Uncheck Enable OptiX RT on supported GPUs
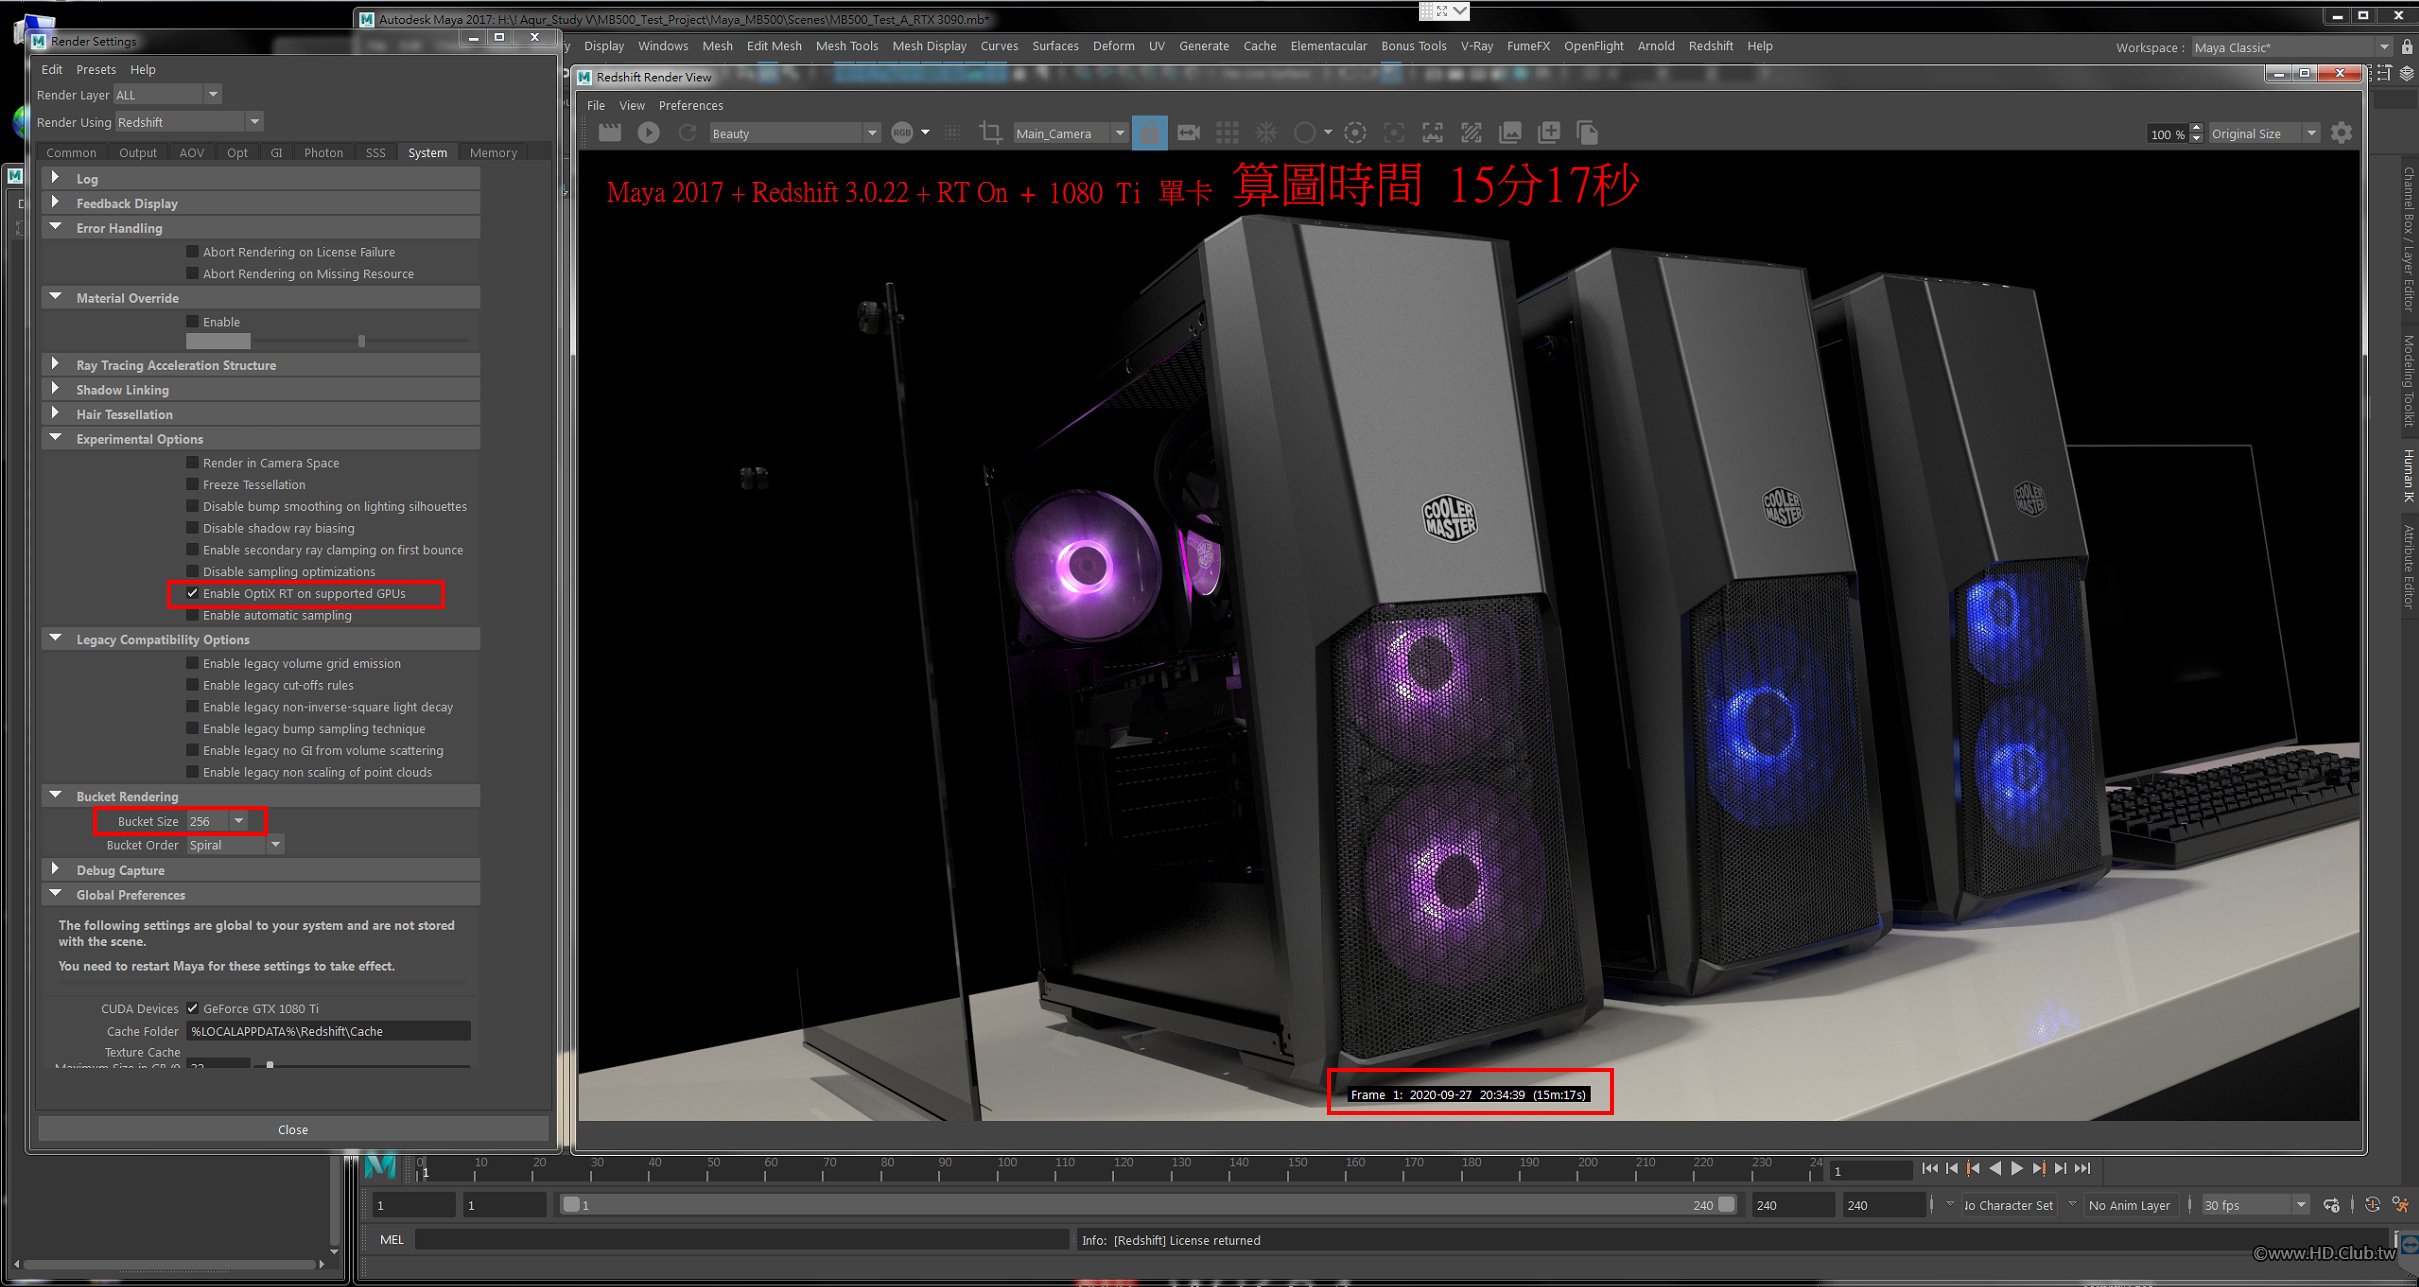Image resolution: width=2419 pixels, height=1287 pixels. point(193,593)
